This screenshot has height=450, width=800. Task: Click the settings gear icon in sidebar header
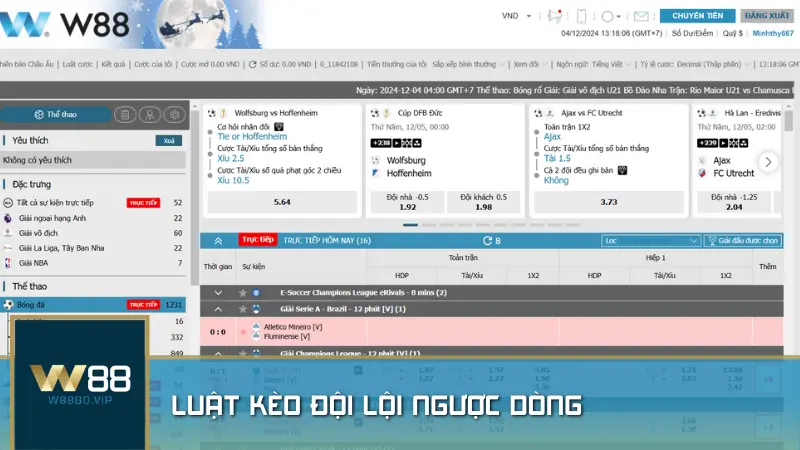click(172, 115)
